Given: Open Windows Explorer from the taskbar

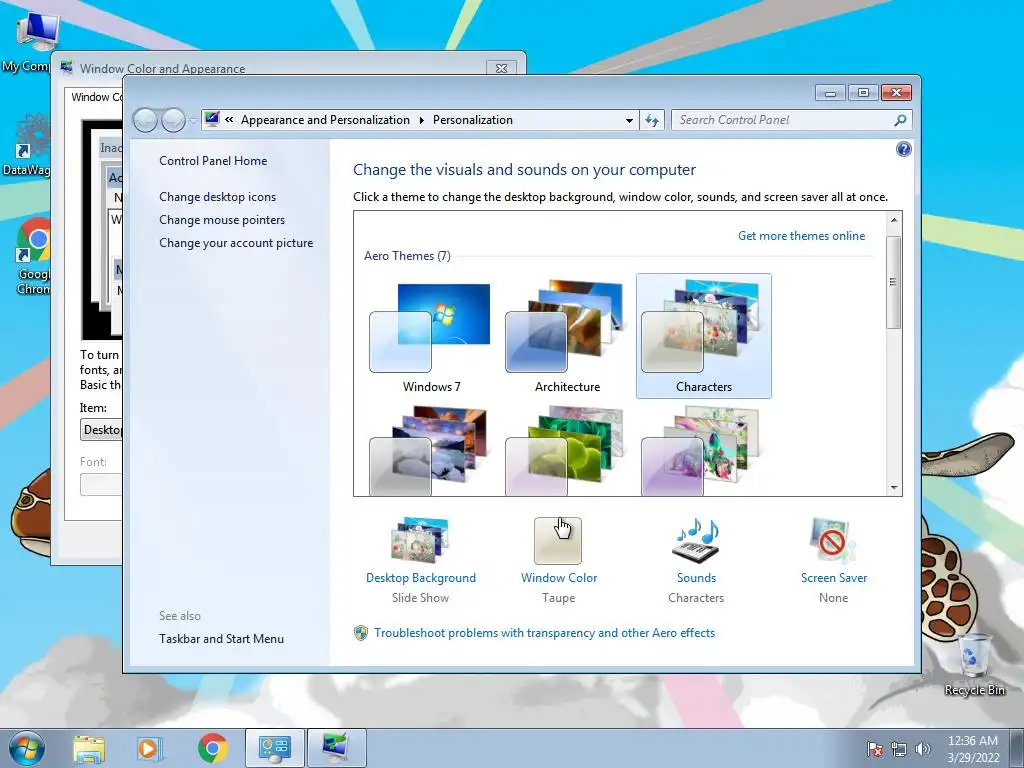Looking at the screenshot, I should (x=89, y=749).
